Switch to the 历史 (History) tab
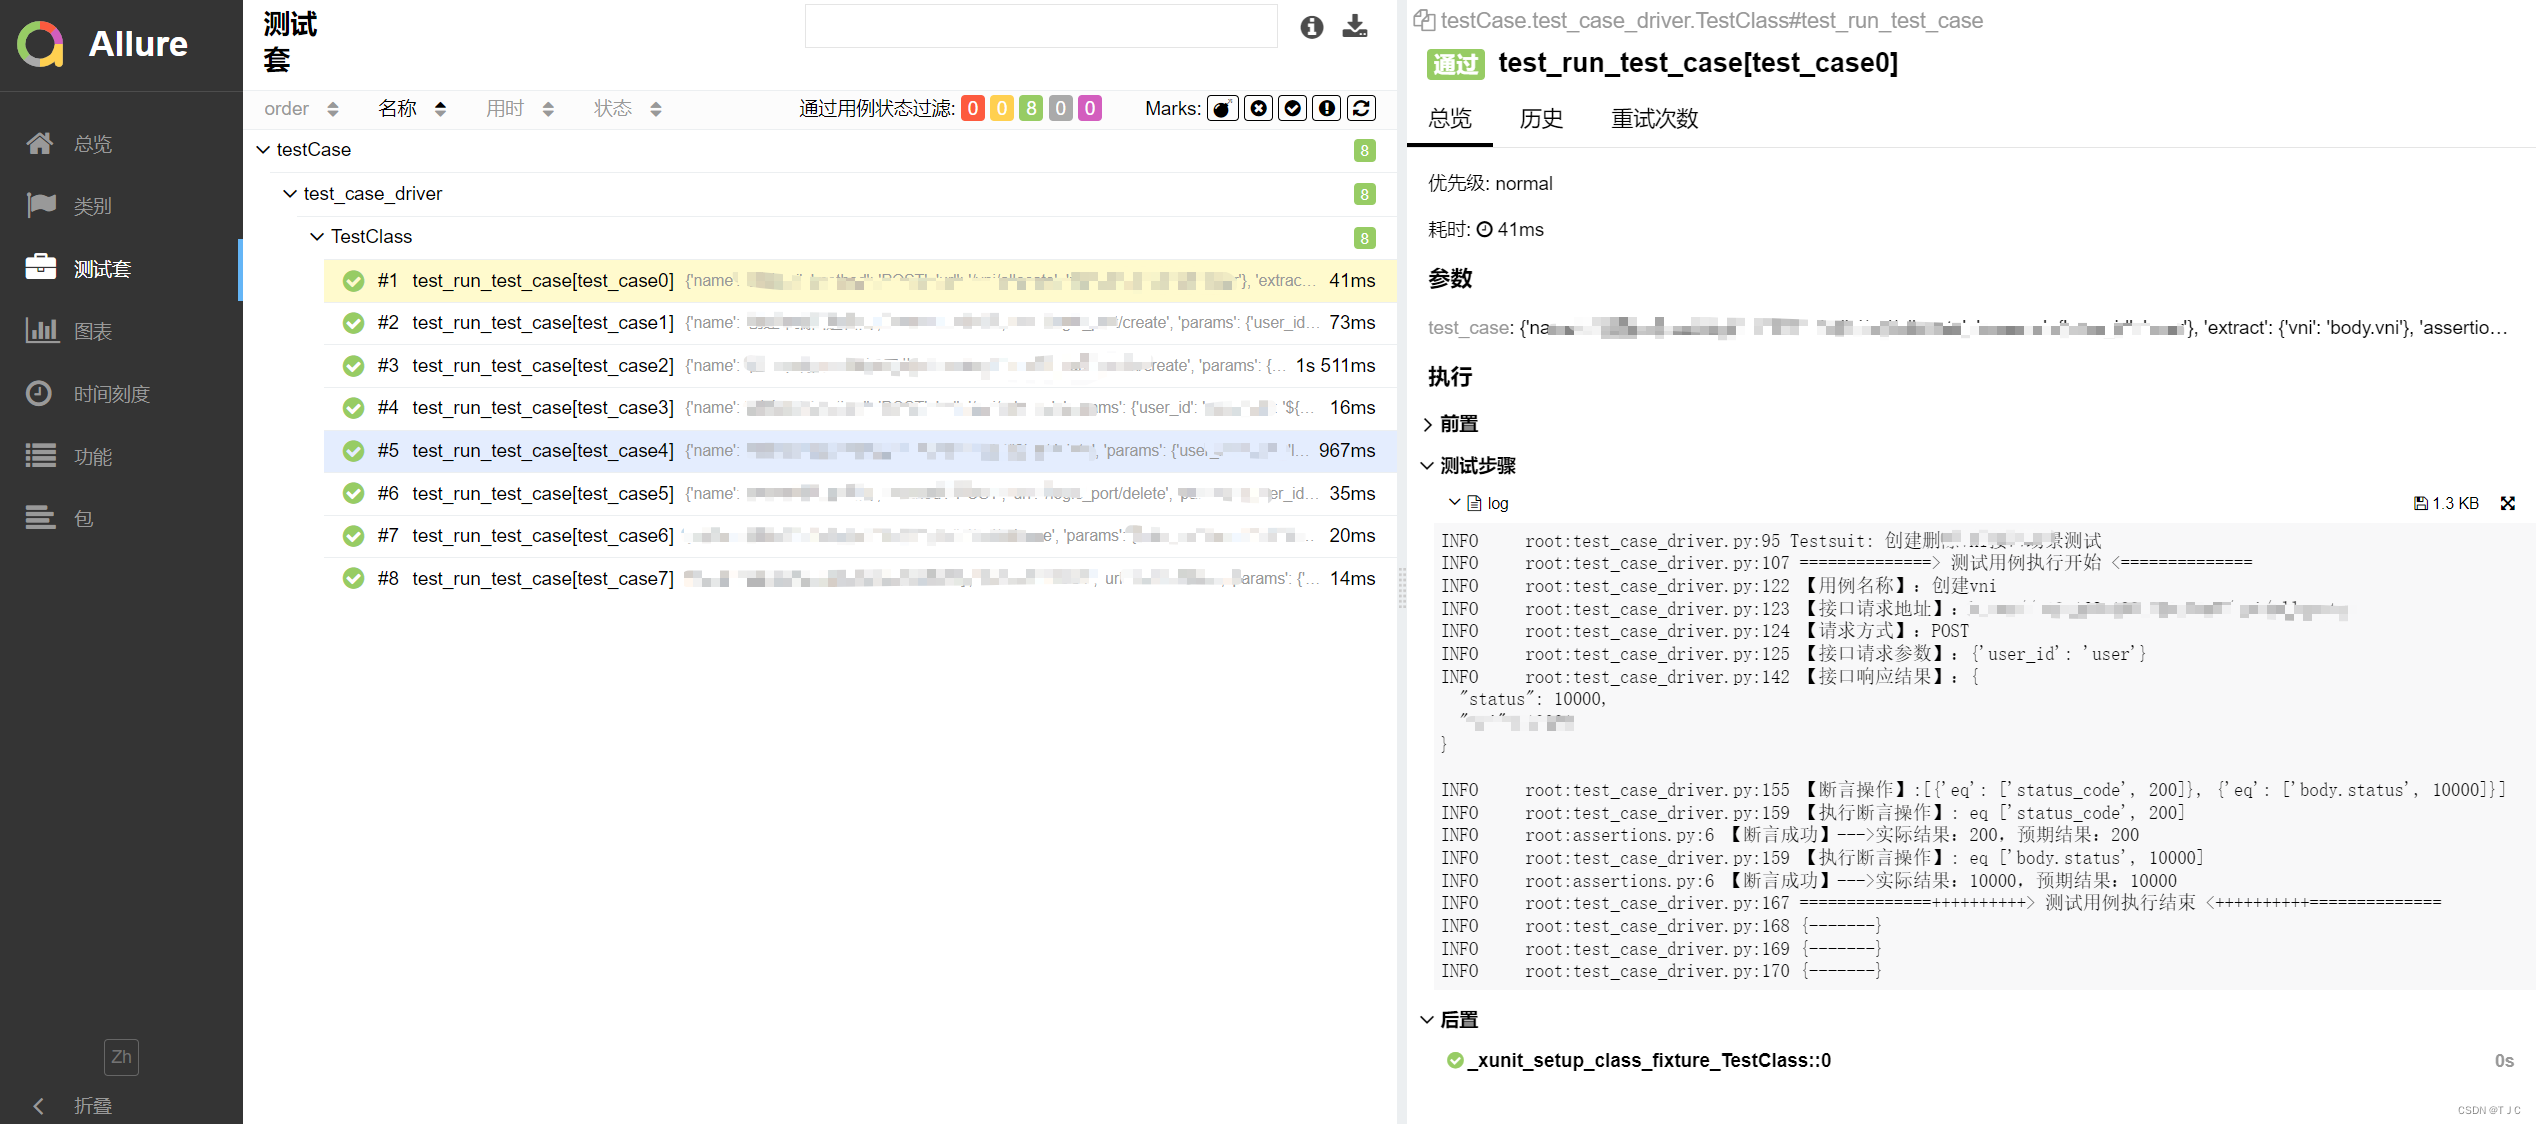The width and height of the screenshot is (2536, 1124). point(1541,119)
